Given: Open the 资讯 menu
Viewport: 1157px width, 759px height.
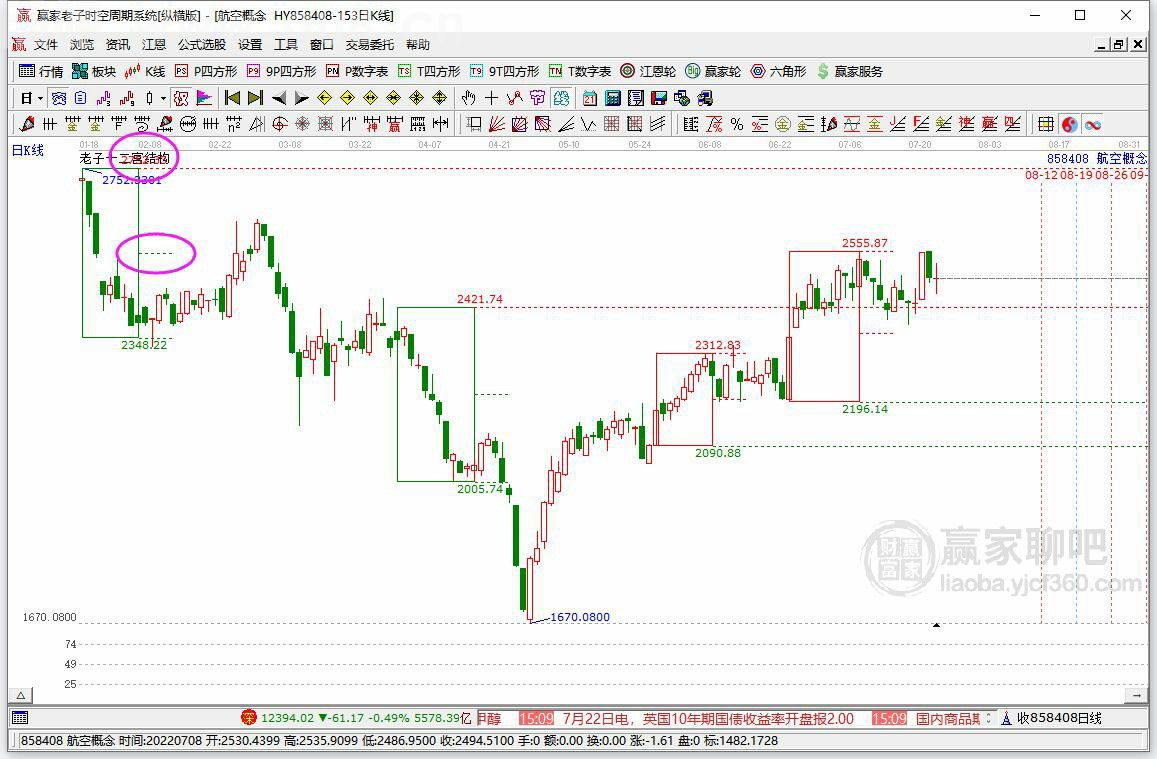Looking at the screenshot, I should 118,44.
